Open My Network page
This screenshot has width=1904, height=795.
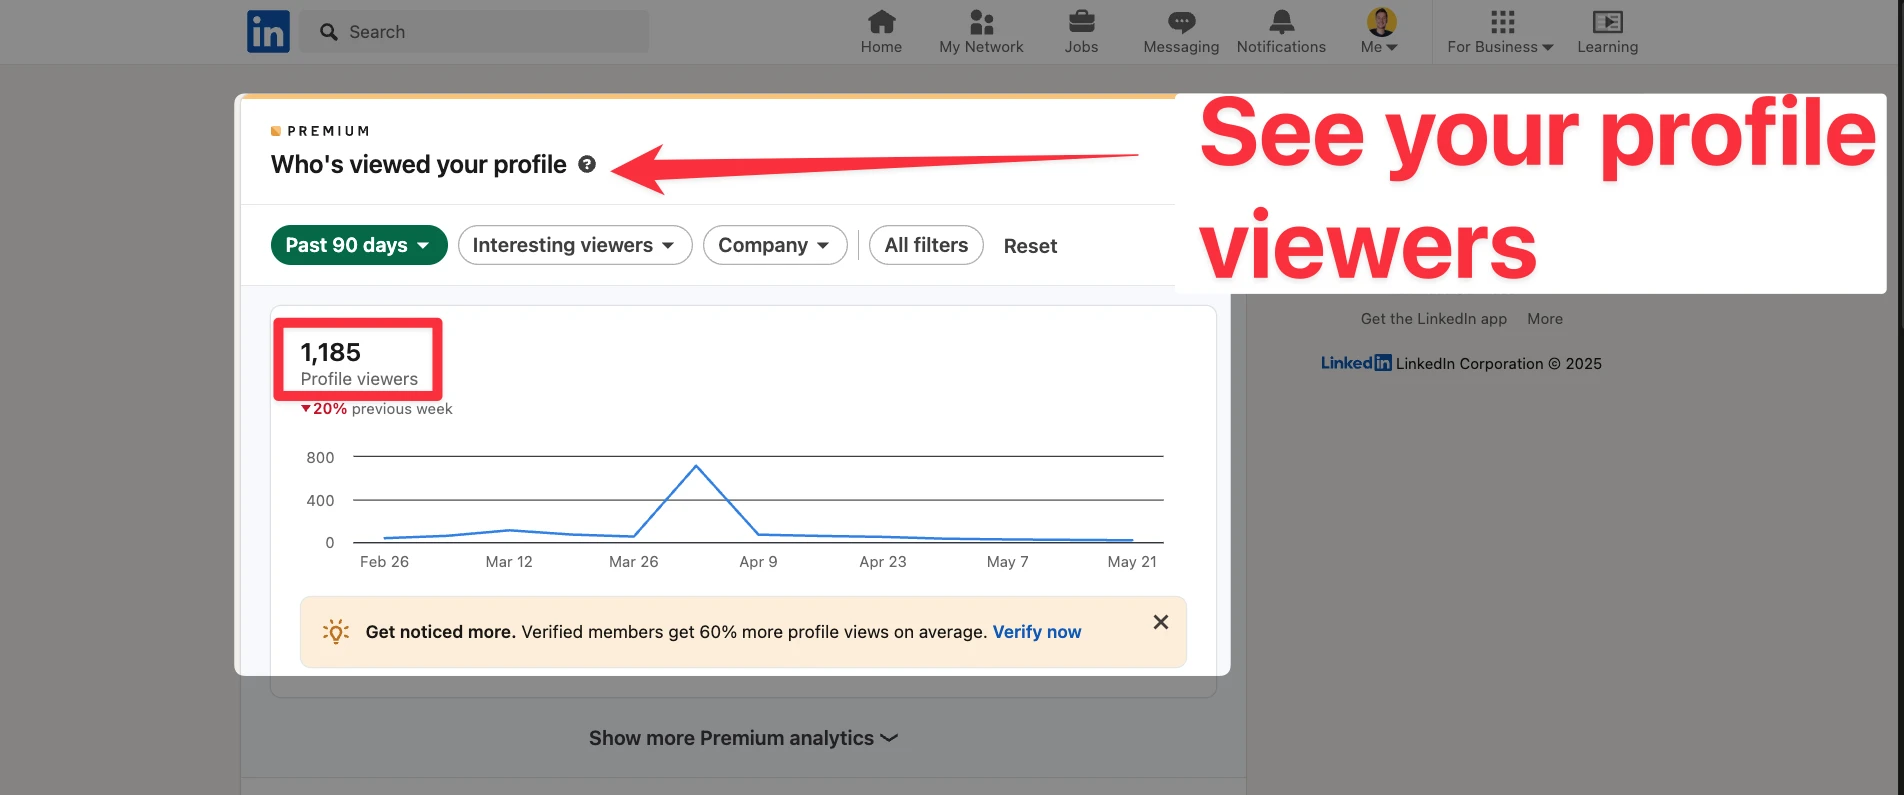981,32
